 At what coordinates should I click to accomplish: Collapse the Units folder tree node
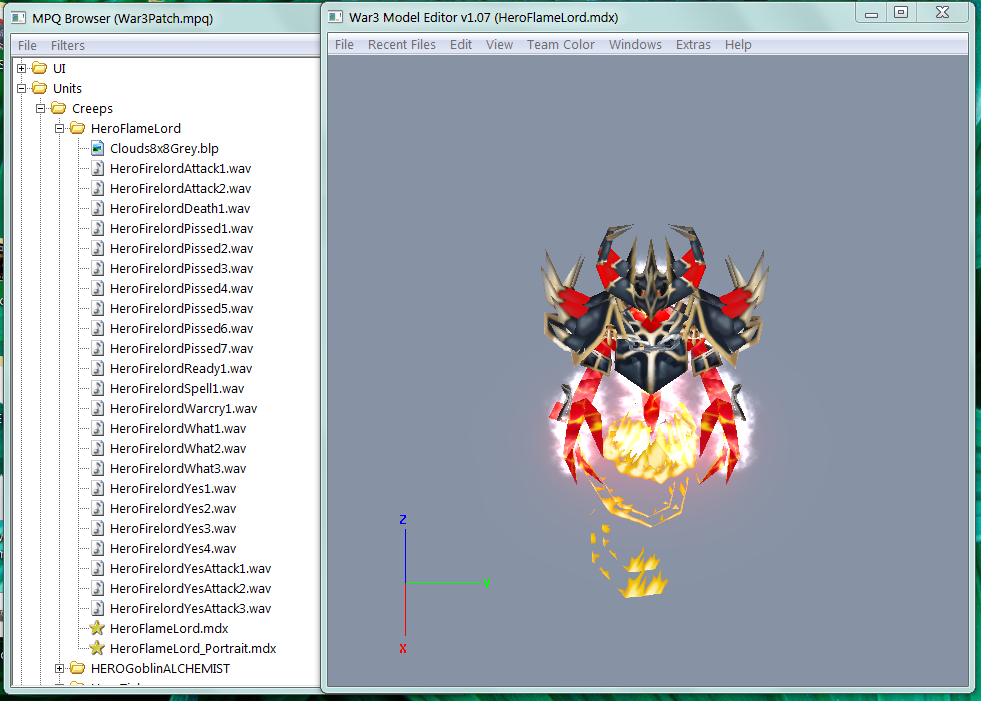coord(21,88)
